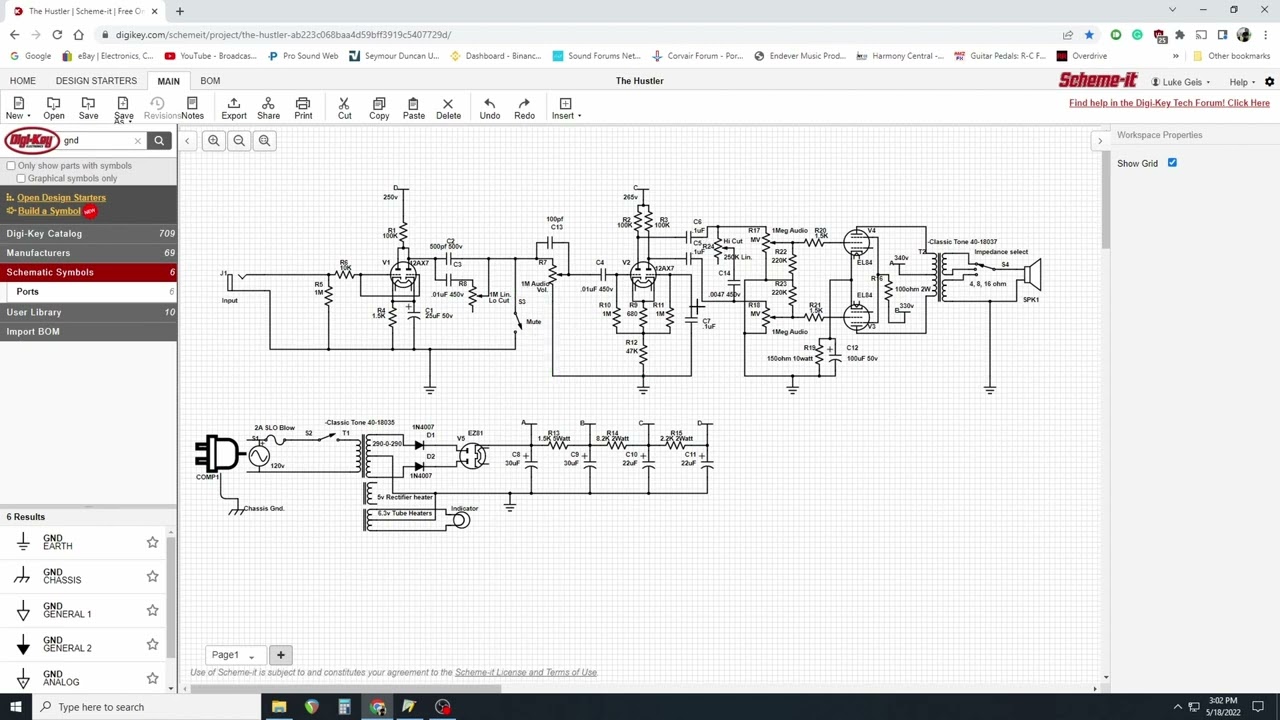Image resolution: width=1280 pixels, height=720 pixels.
Task: Open the Insert tool menu
Action: coord(565,108)
